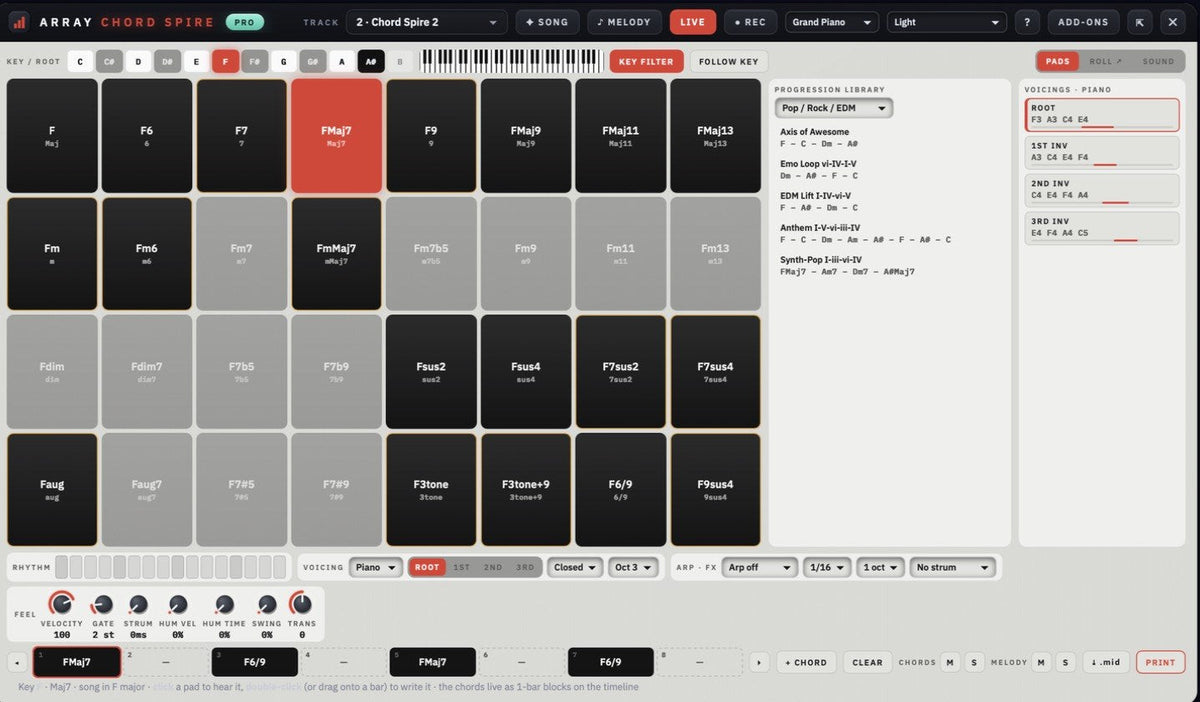1200x702 pixels.
Task: Click the collapse window arrow icon
Action: (x=1140, y=22)
